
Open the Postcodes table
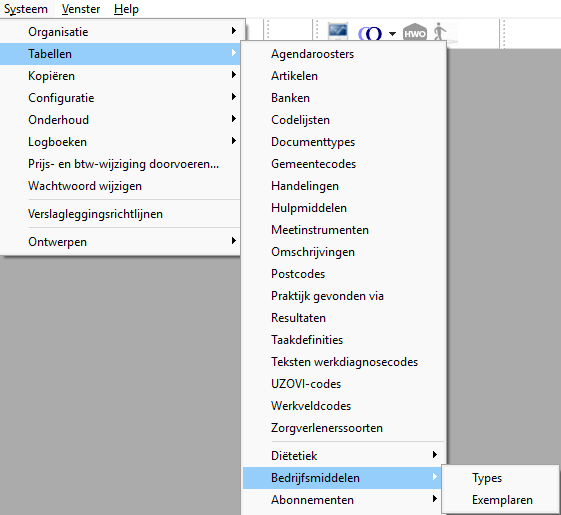pos(343,274)
